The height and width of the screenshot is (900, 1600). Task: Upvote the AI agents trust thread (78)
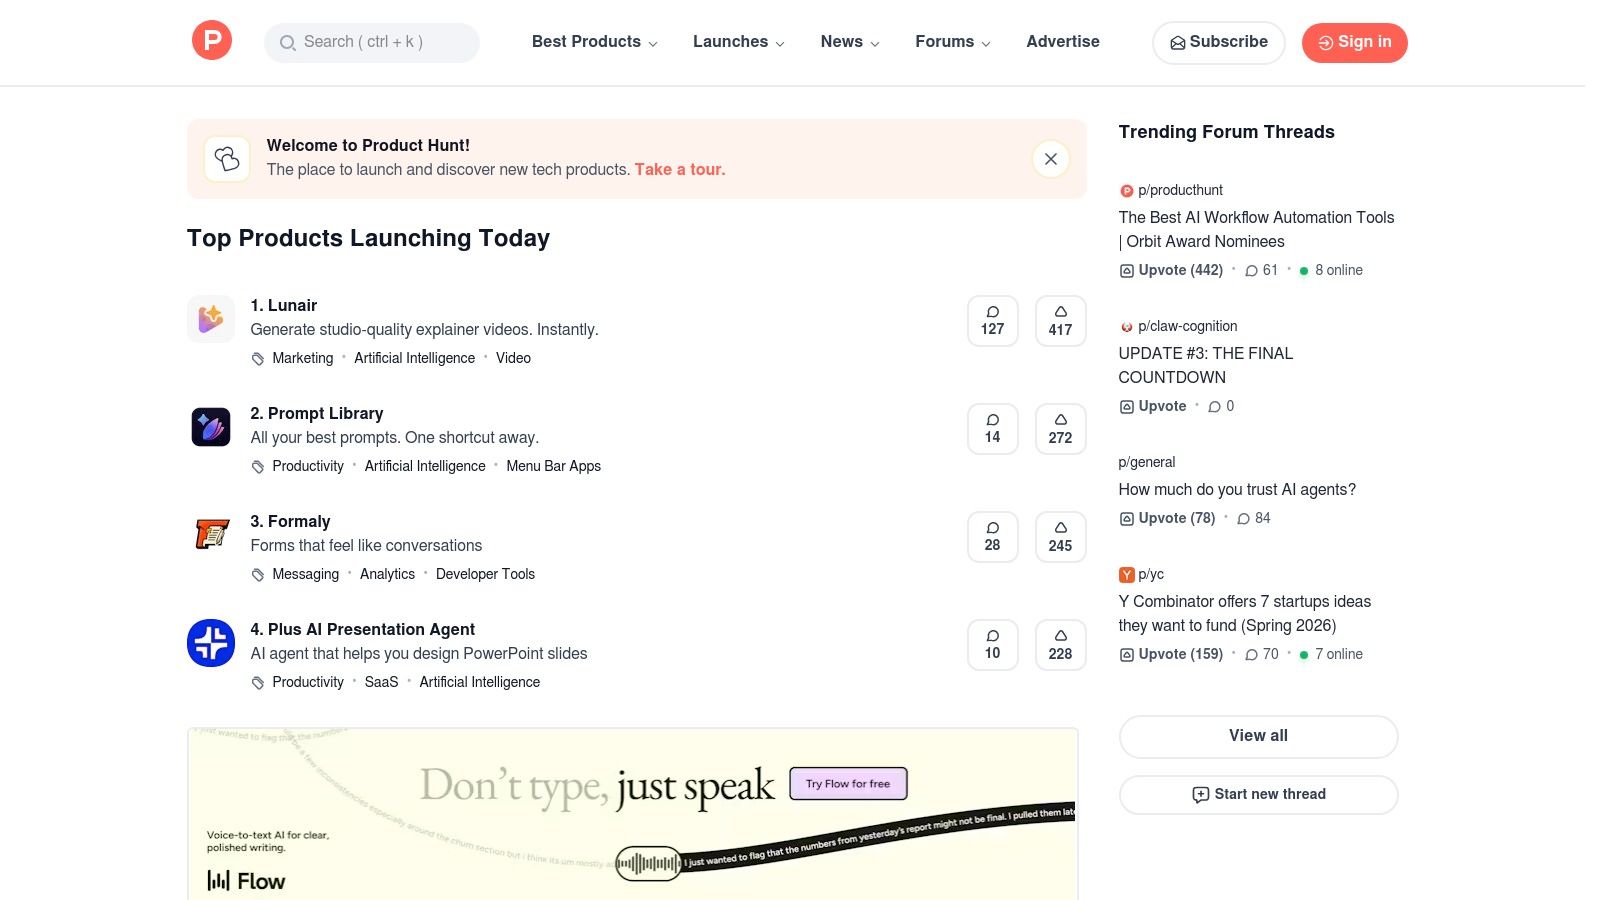pos(1167,518)
